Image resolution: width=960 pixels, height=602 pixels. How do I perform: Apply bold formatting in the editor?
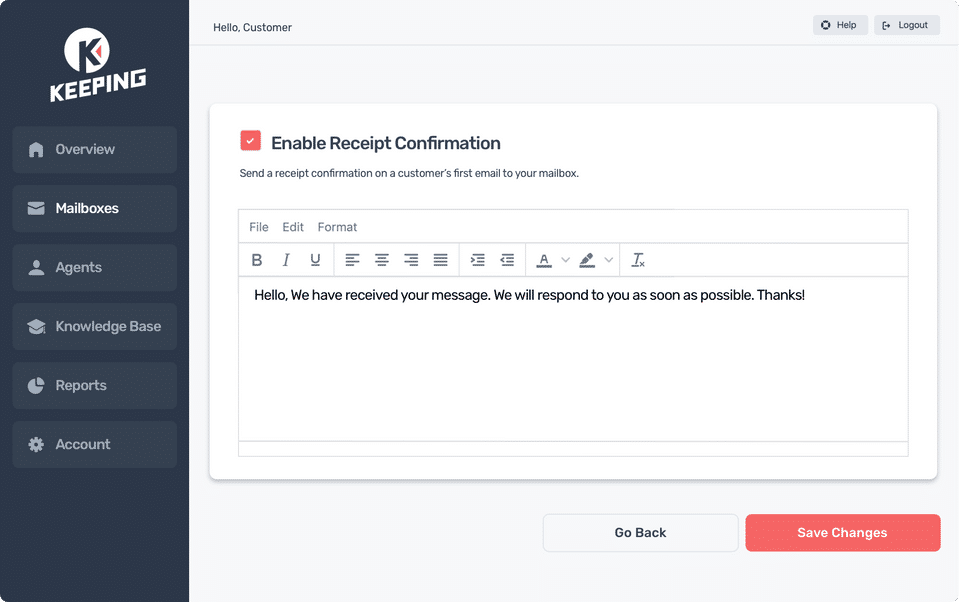click(x=257, y=260)
